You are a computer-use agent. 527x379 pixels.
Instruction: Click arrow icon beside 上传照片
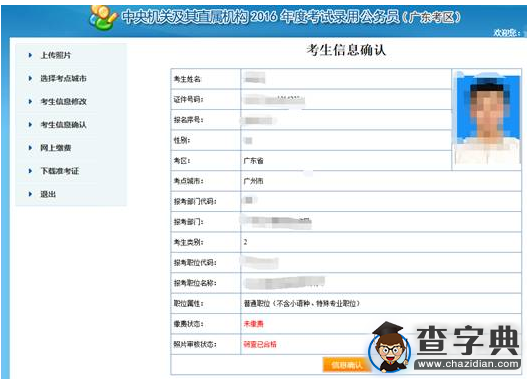tap(30, 55)
